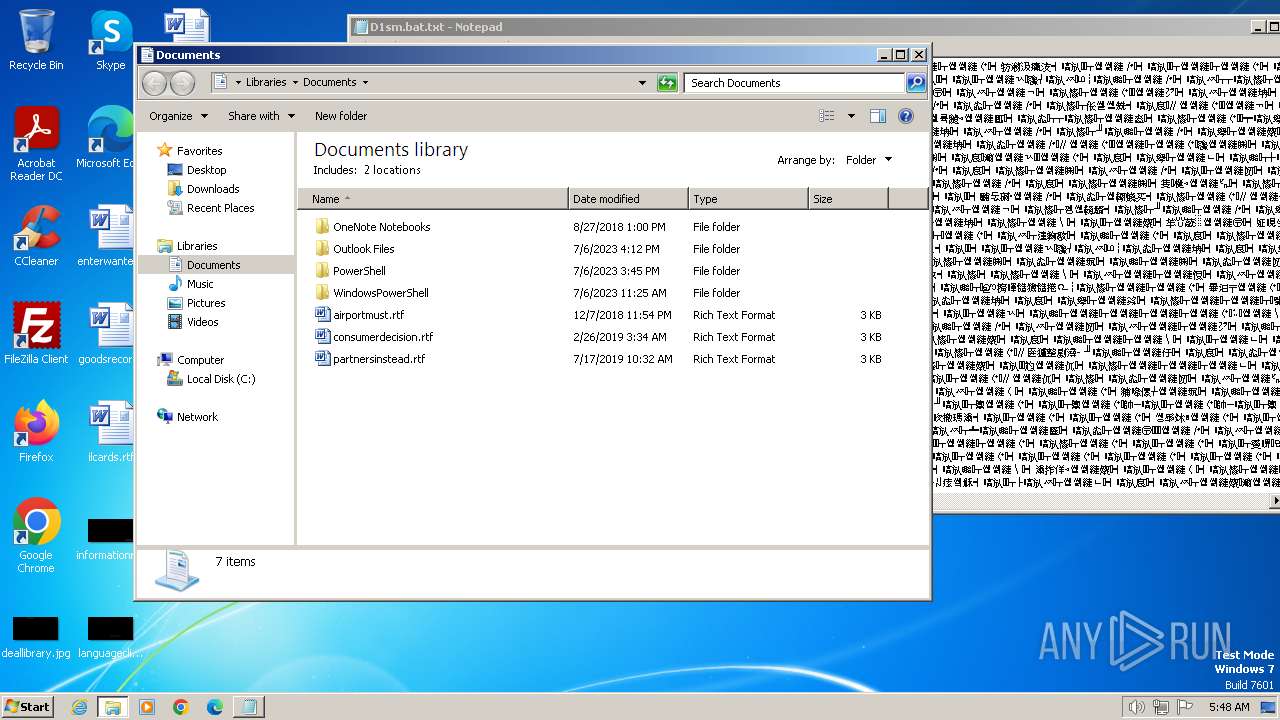Launch Firefox from the desktop
The image size is (1280, 720).
pyautogui.click(x=36, y=431)
